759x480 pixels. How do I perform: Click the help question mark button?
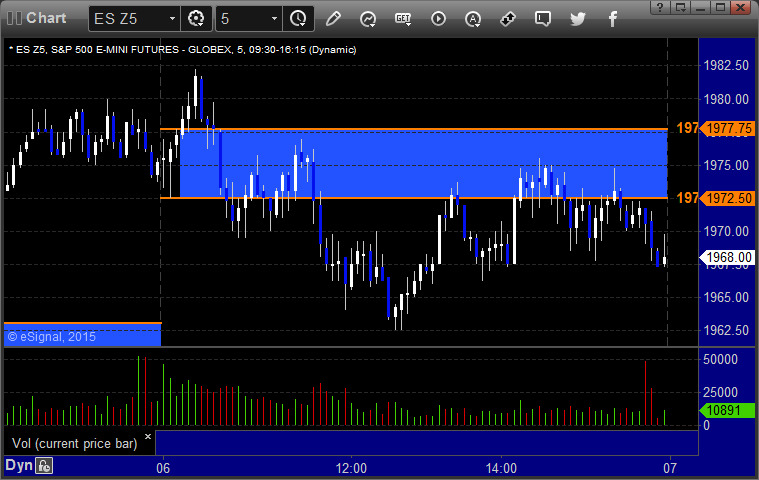[660, 7]
